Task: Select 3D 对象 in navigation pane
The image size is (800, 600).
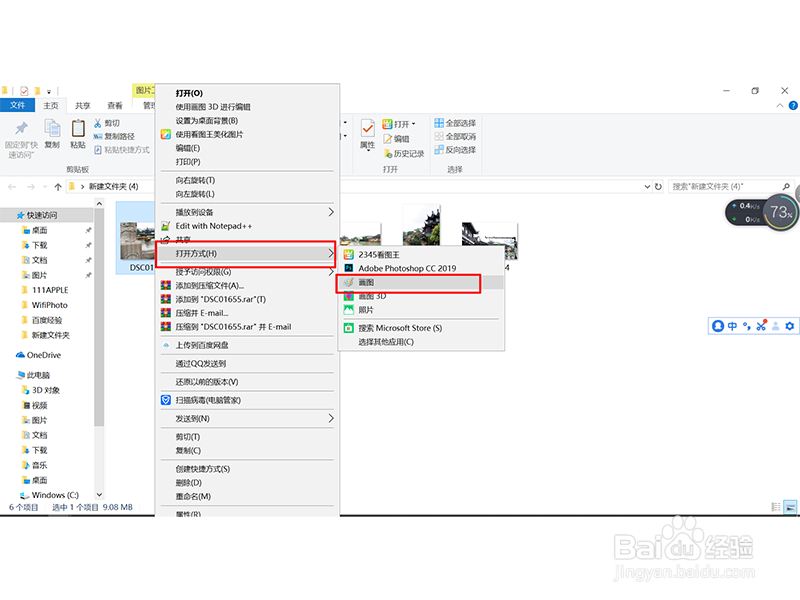Action: coord(41,390)
